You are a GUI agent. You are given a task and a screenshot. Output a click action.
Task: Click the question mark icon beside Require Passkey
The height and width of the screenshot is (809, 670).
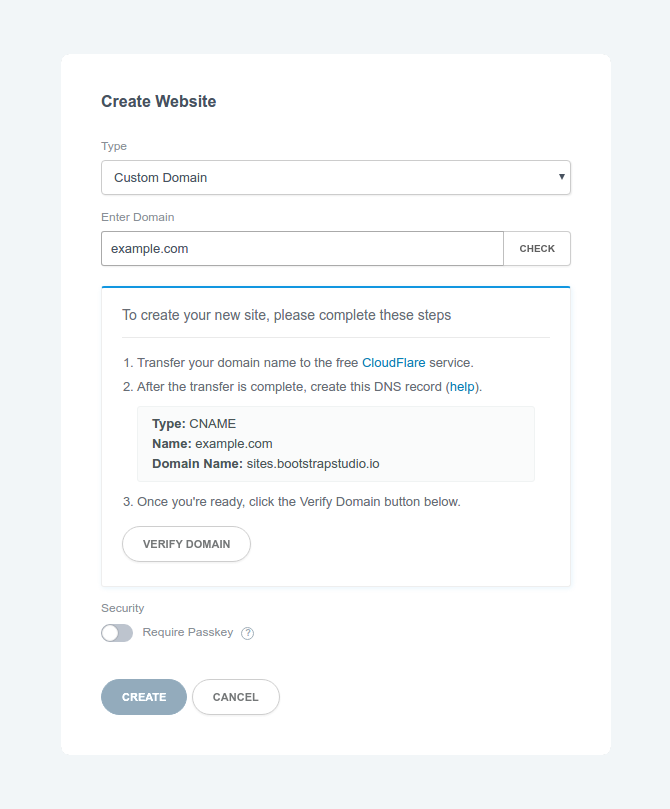[x=247, y=633]
